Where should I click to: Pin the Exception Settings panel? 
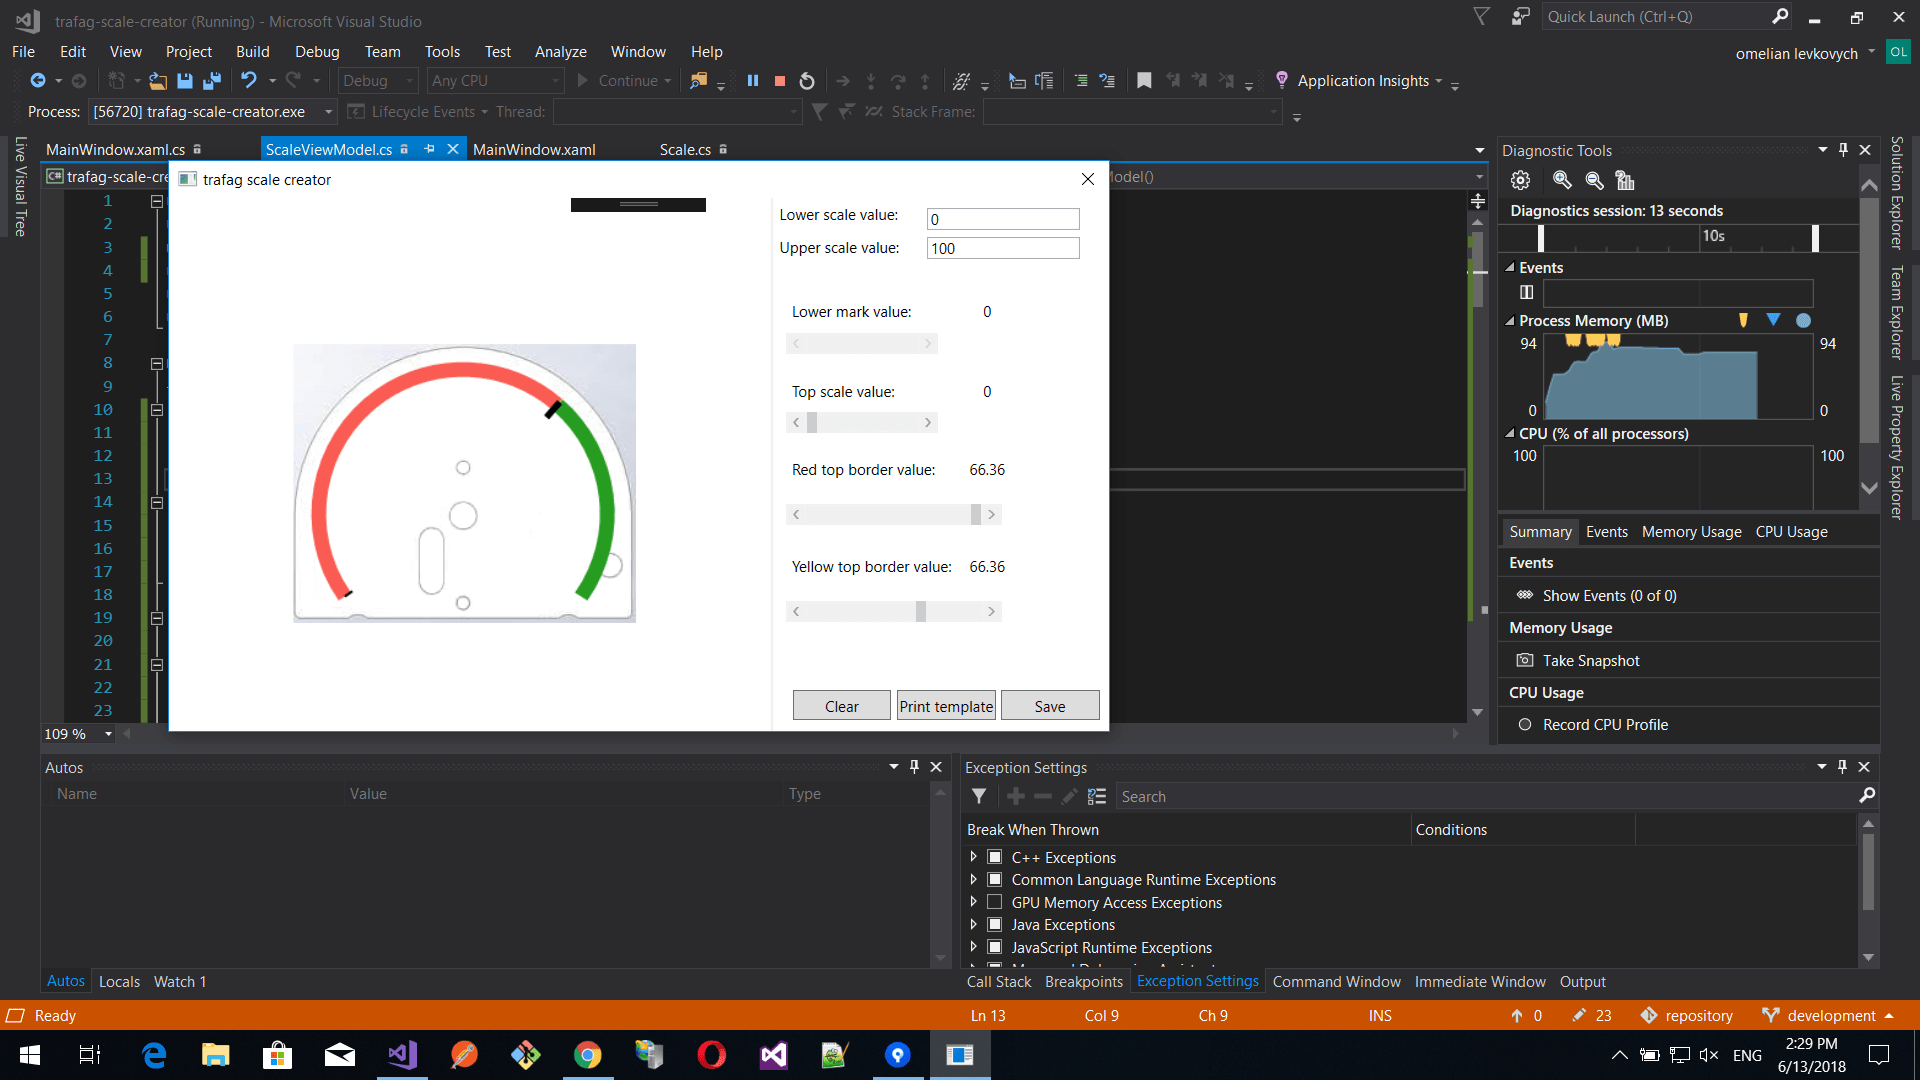click(x=1842, y=767)
